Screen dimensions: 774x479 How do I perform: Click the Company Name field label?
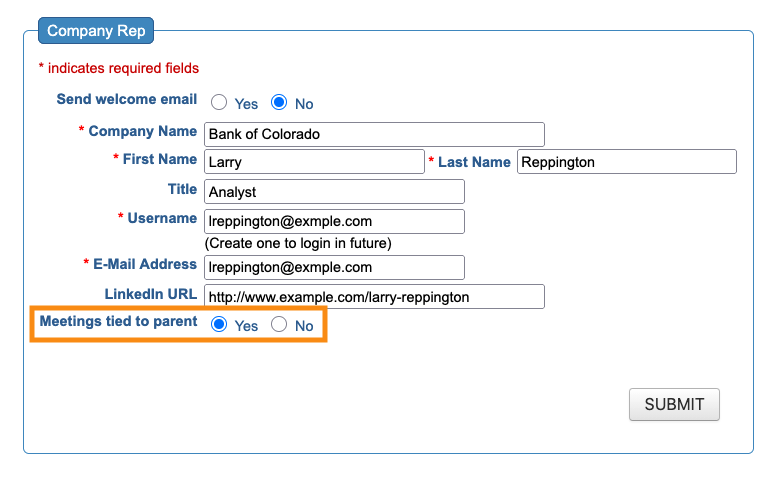[142, 131]
